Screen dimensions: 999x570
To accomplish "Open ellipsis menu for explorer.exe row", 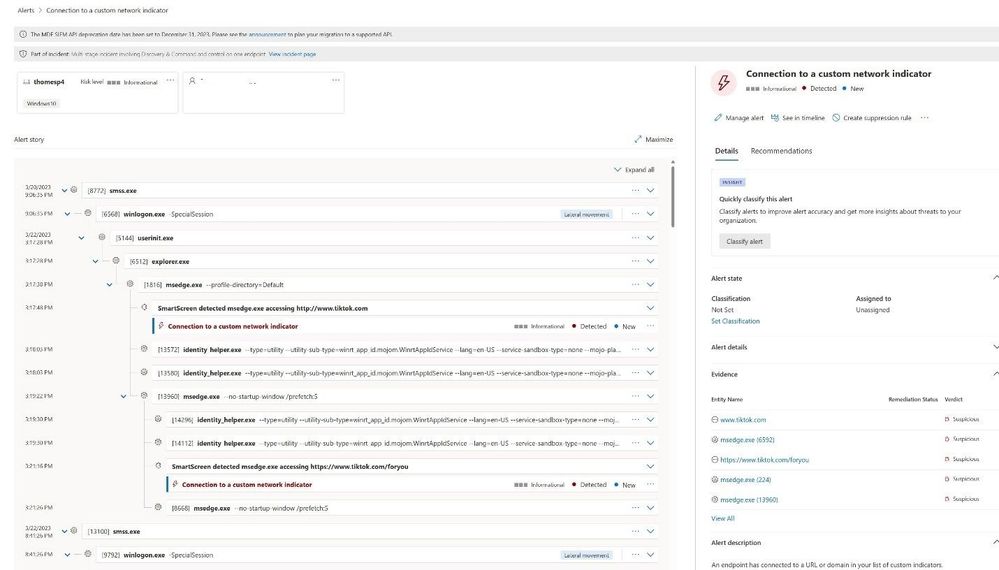I will point(635,261).
